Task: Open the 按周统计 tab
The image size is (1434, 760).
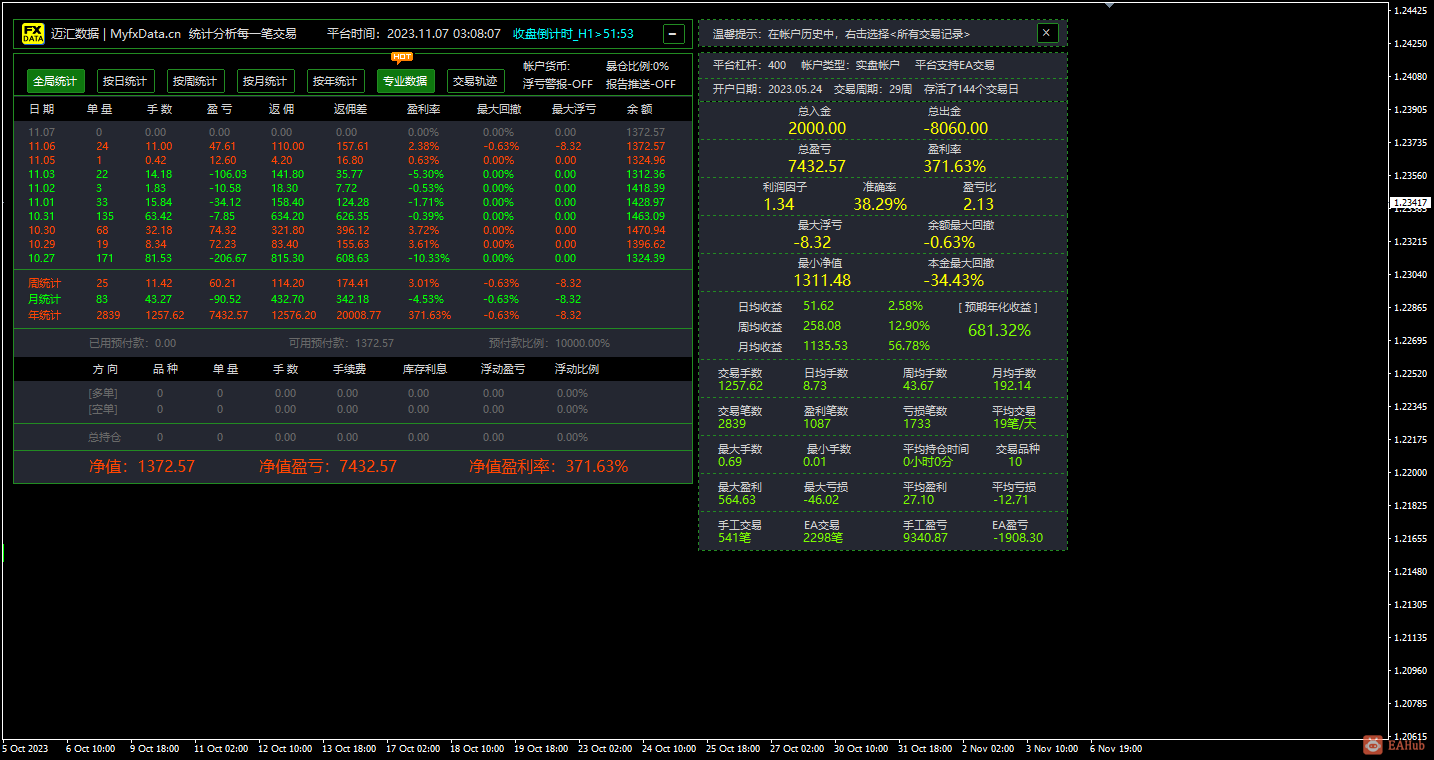Action: pyautogui.click(x=195, y=81)
